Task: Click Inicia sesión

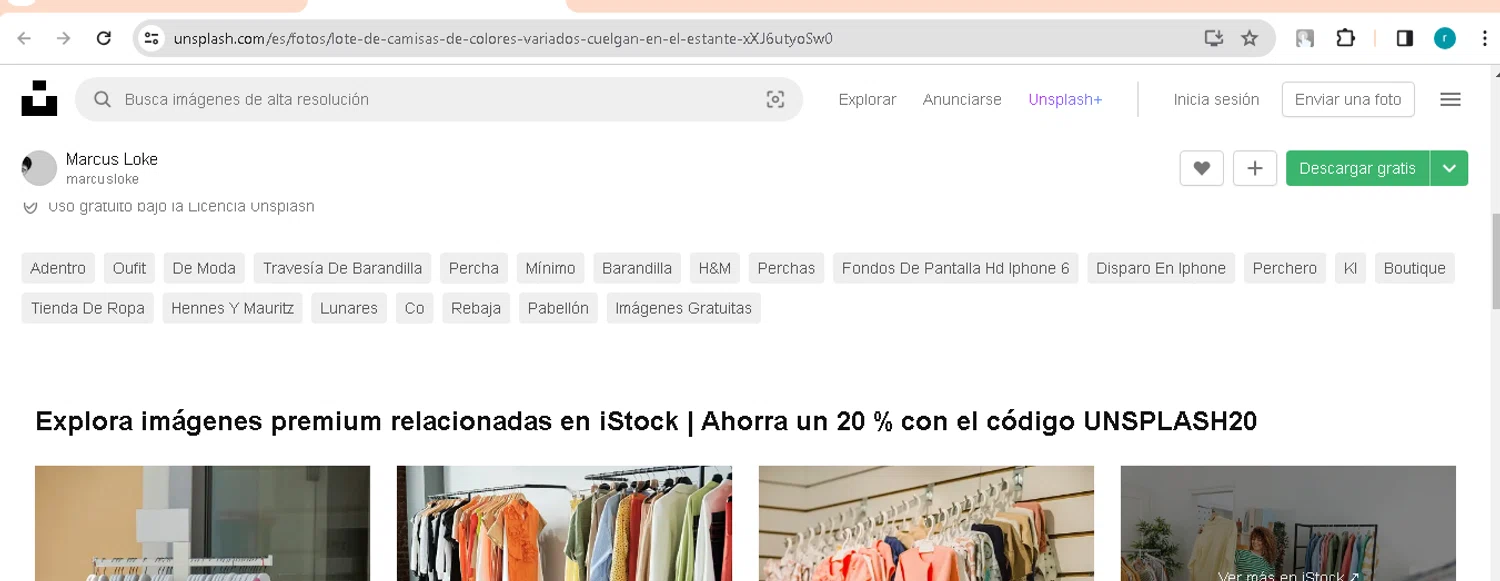Action: coord(1216,99)
